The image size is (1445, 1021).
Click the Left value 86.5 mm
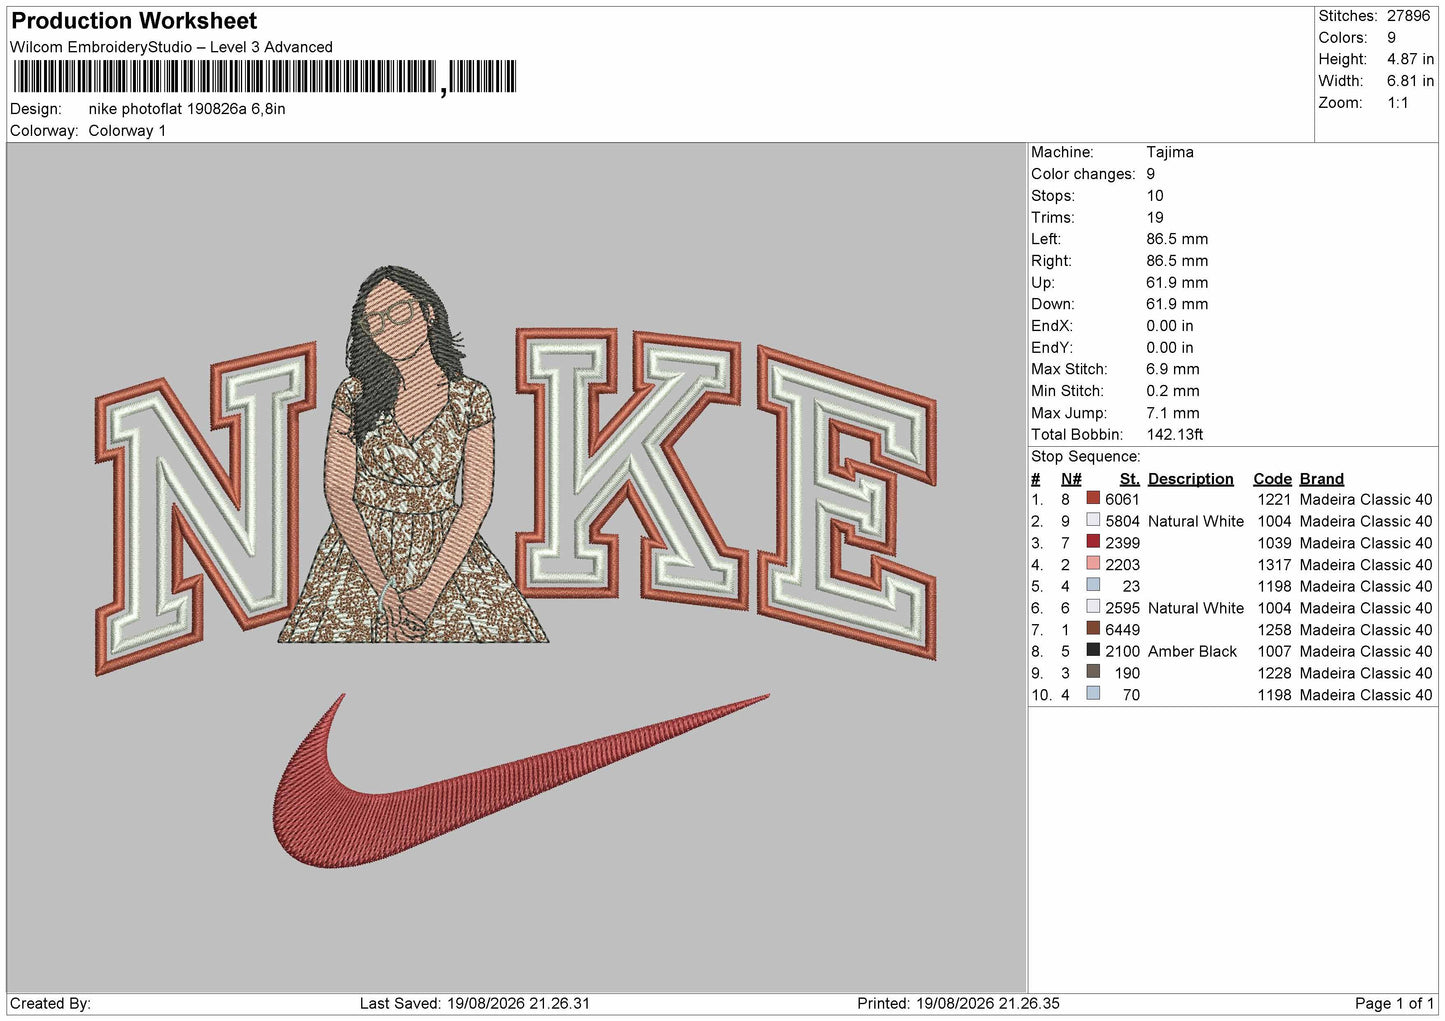click(1177, 239)
